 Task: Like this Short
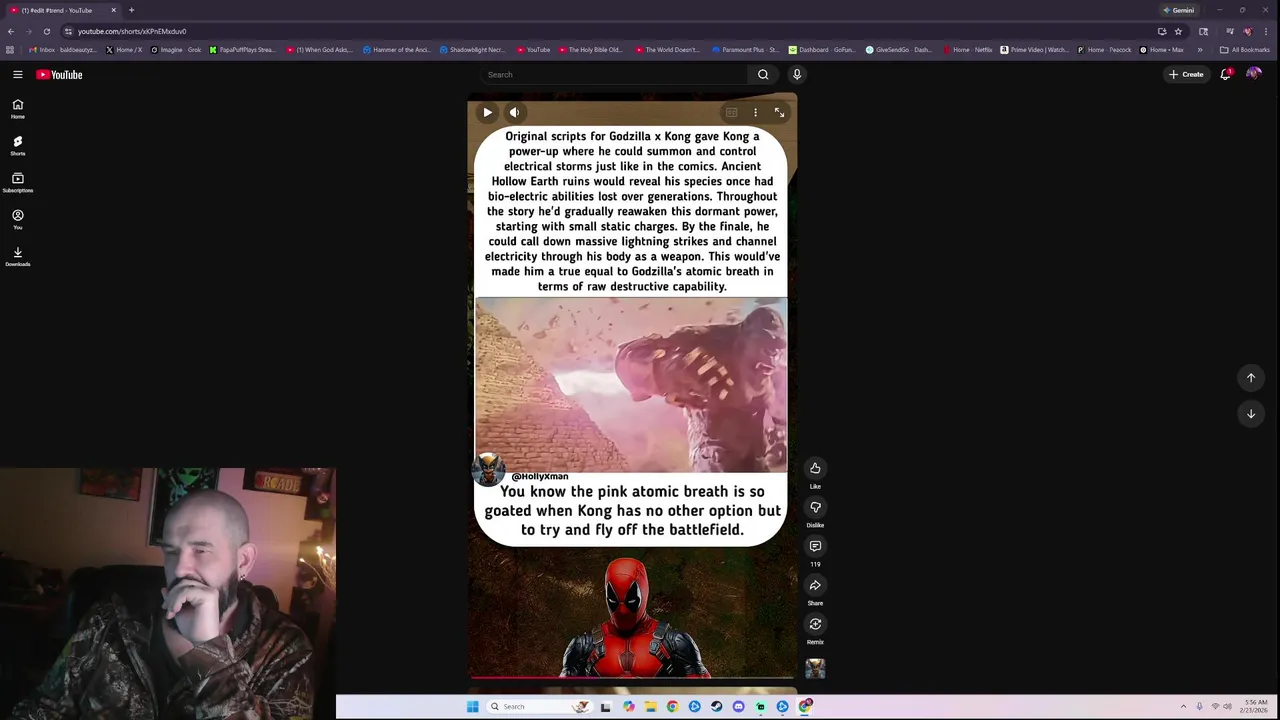[815, 468]
